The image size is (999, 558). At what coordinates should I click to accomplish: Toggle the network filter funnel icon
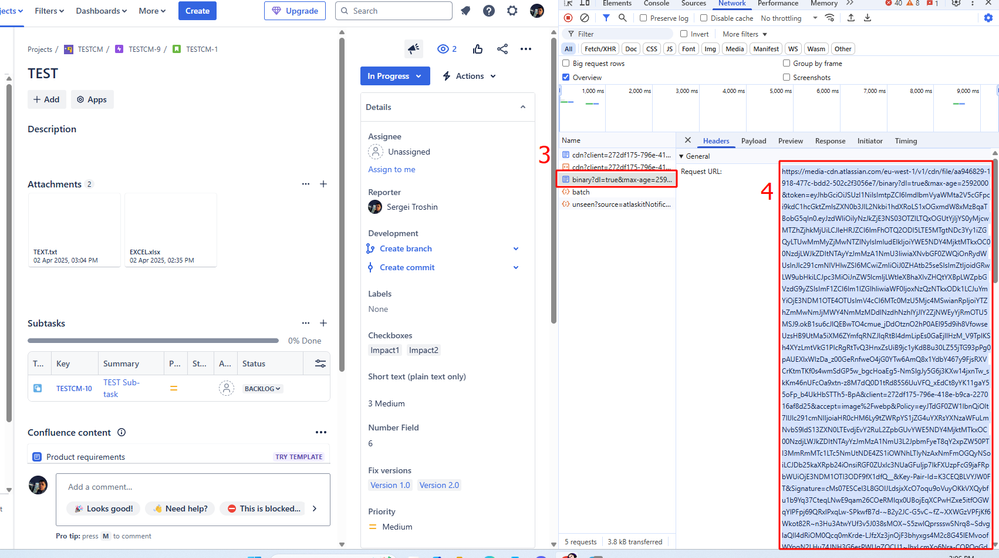click(x=606, y=18)
